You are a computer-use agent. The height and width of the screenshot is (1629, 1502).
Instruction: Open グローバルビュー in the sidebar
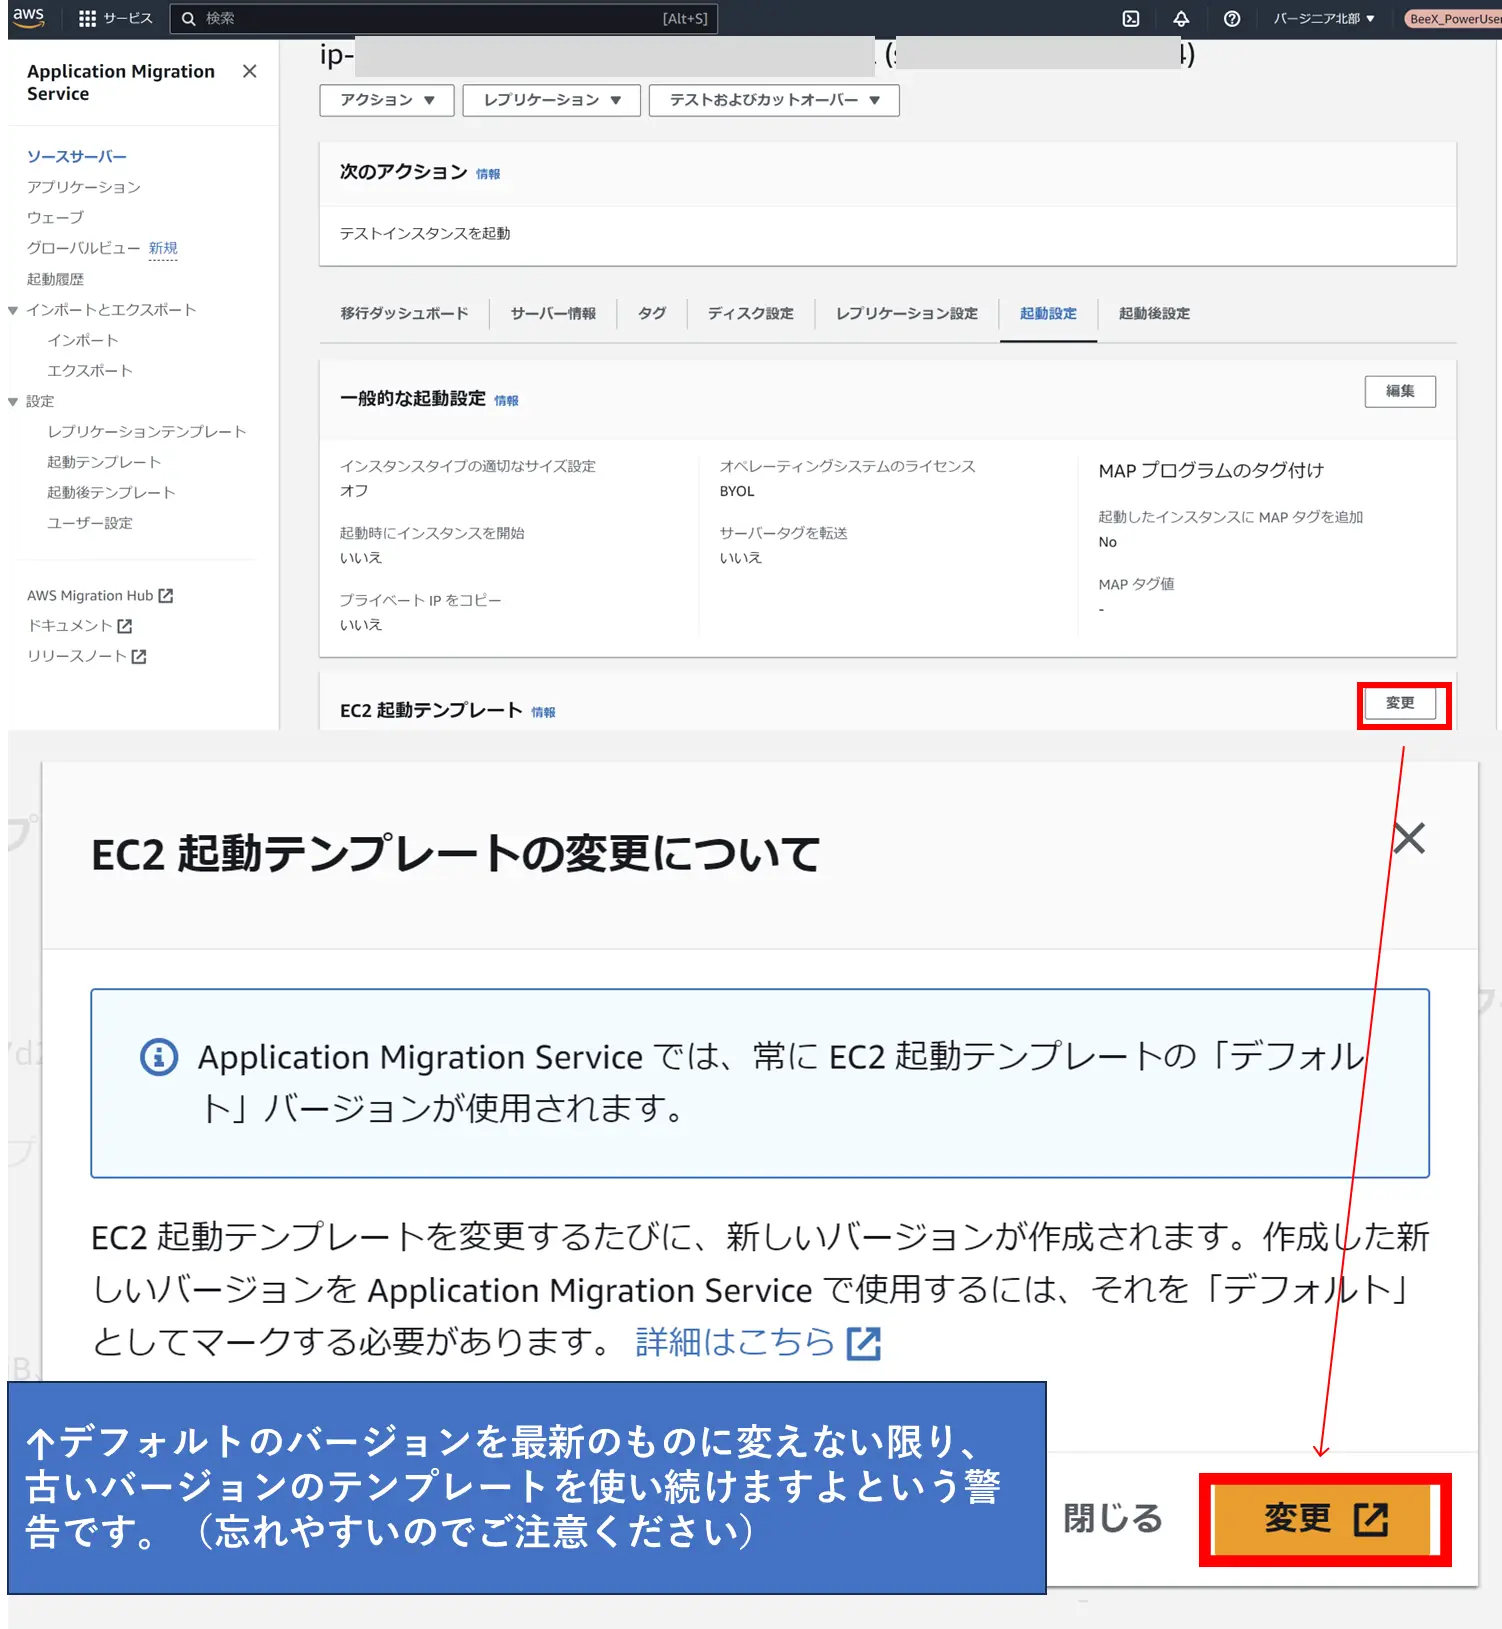point(84,248)
